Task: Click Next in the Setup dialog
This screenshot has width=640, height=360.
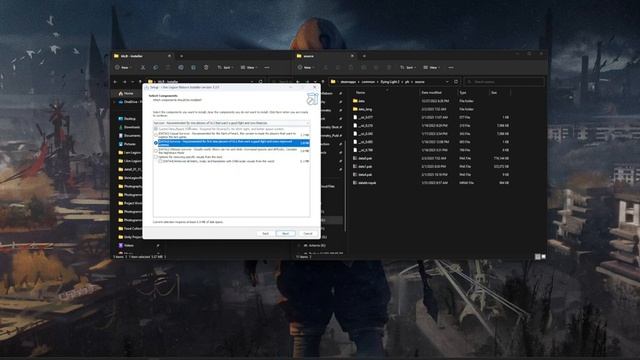Action: pos(285,233)
